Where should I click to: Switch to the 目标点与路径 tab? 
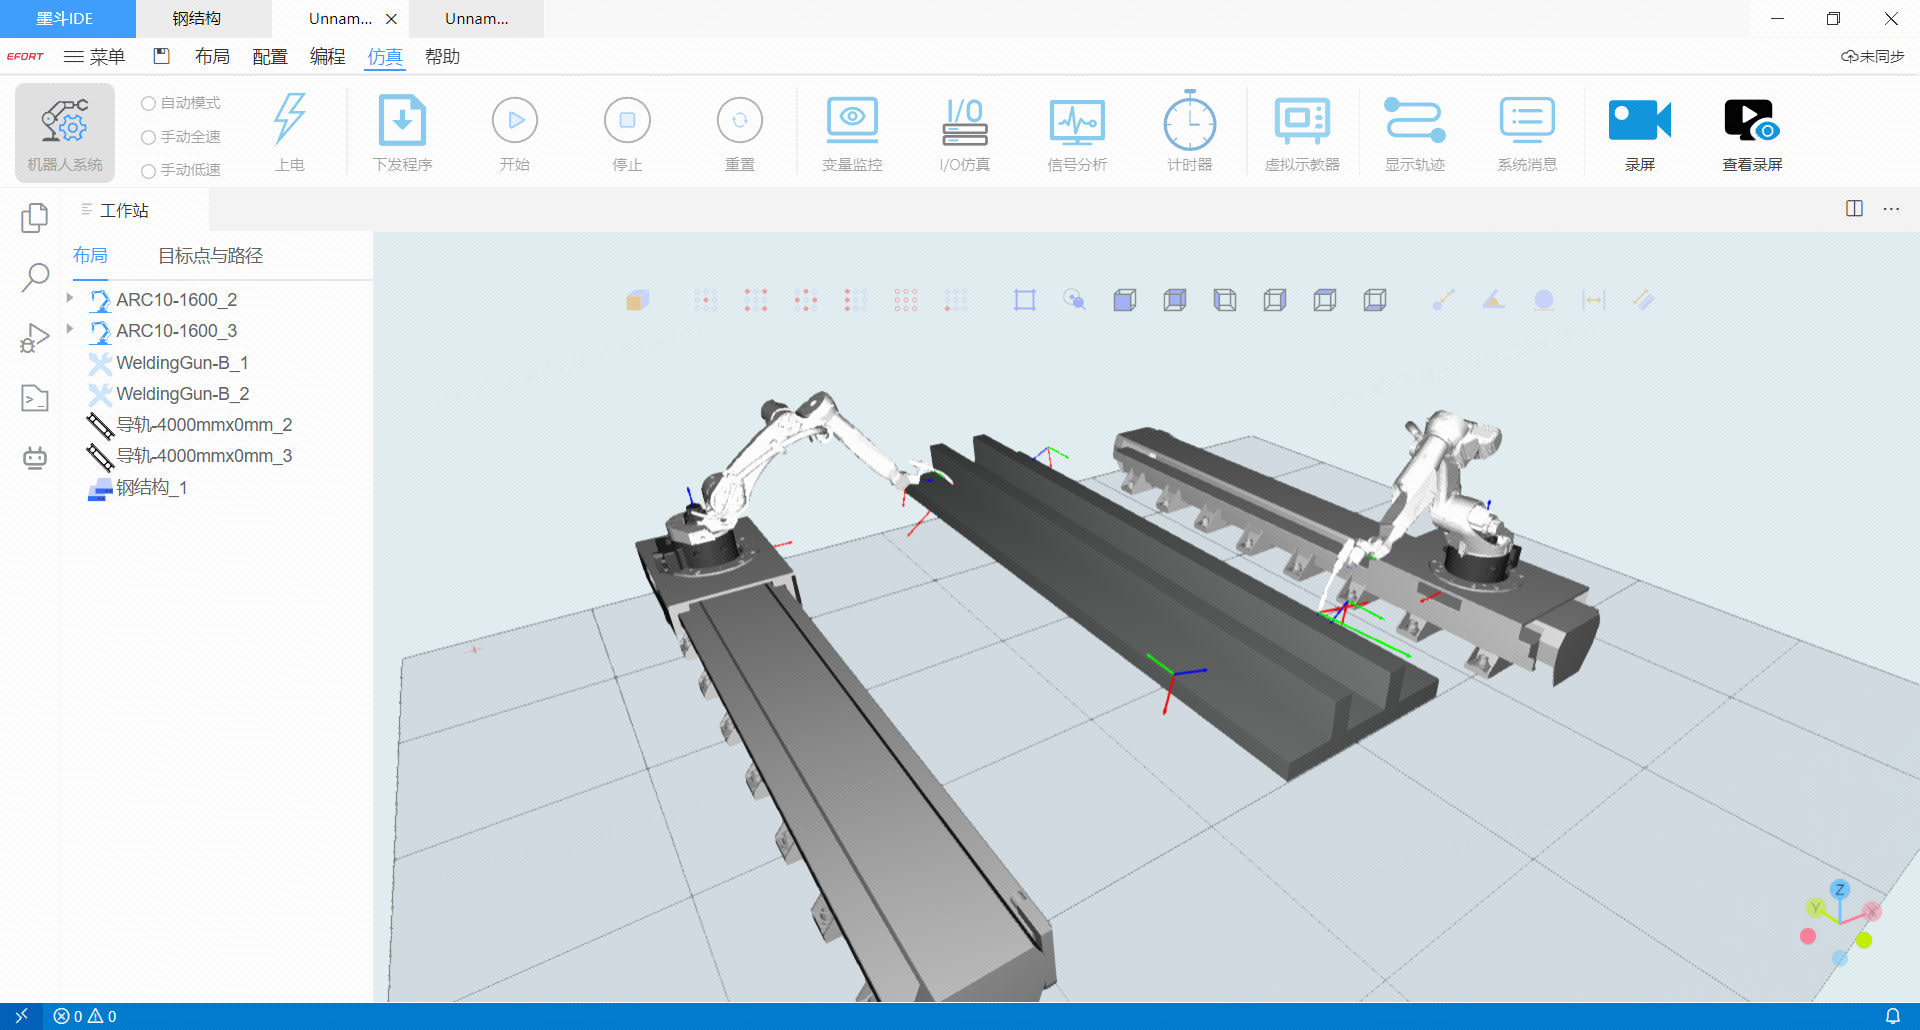click(x=210, y=256)
